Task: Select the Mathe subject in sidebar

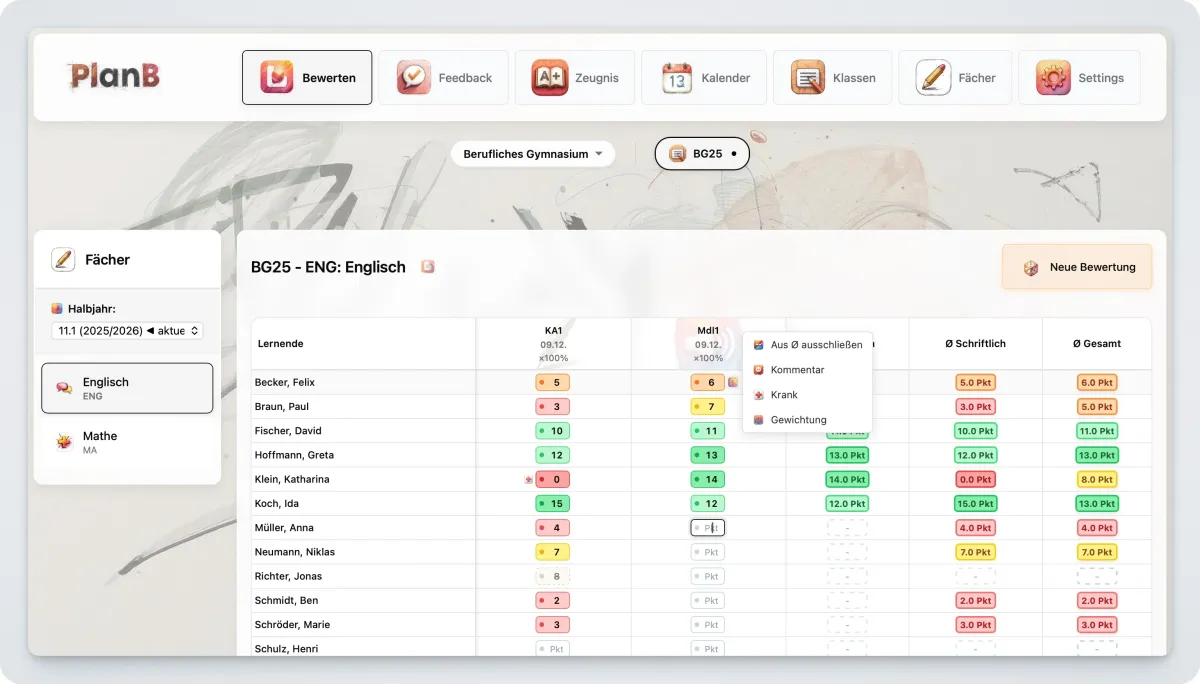Action: click(x=127, y=442)
